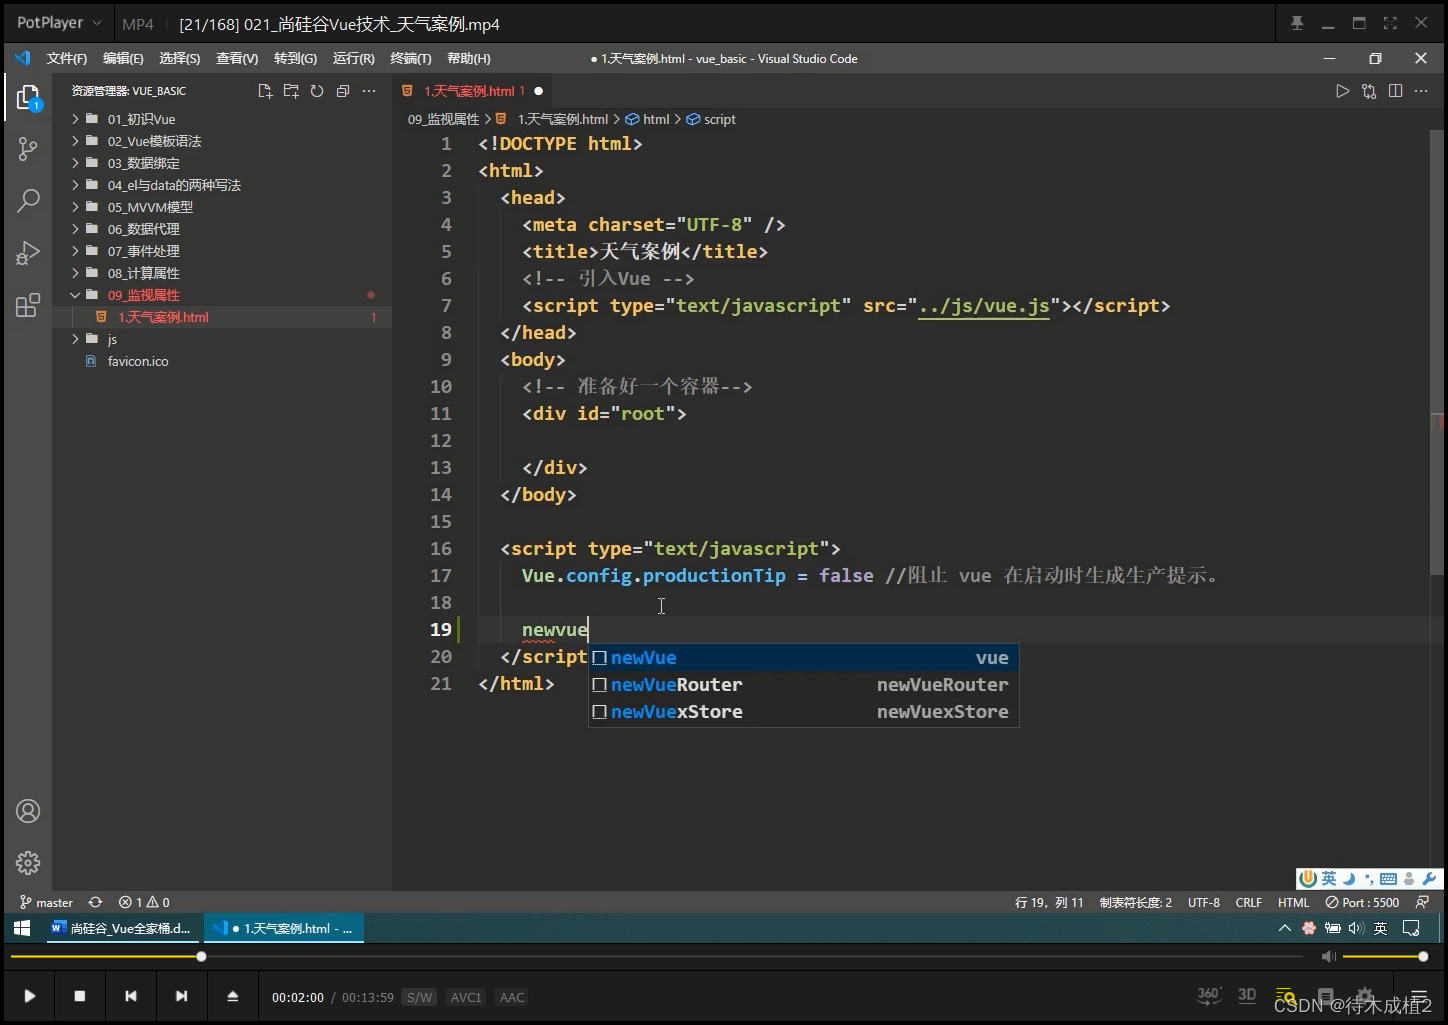1448x1025 pixels.
Task: Collapse all folders in explorer
Action: tap(343, 91)
